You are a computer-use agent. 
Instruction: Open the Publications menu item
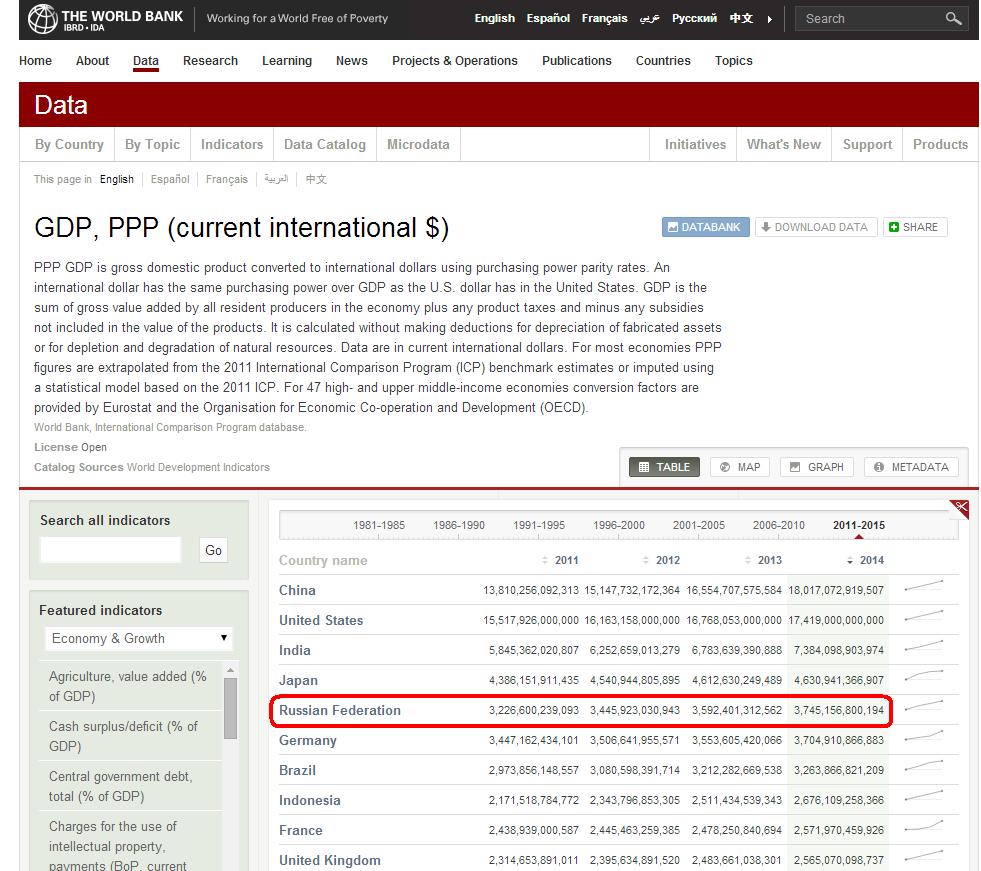[576, 61]
